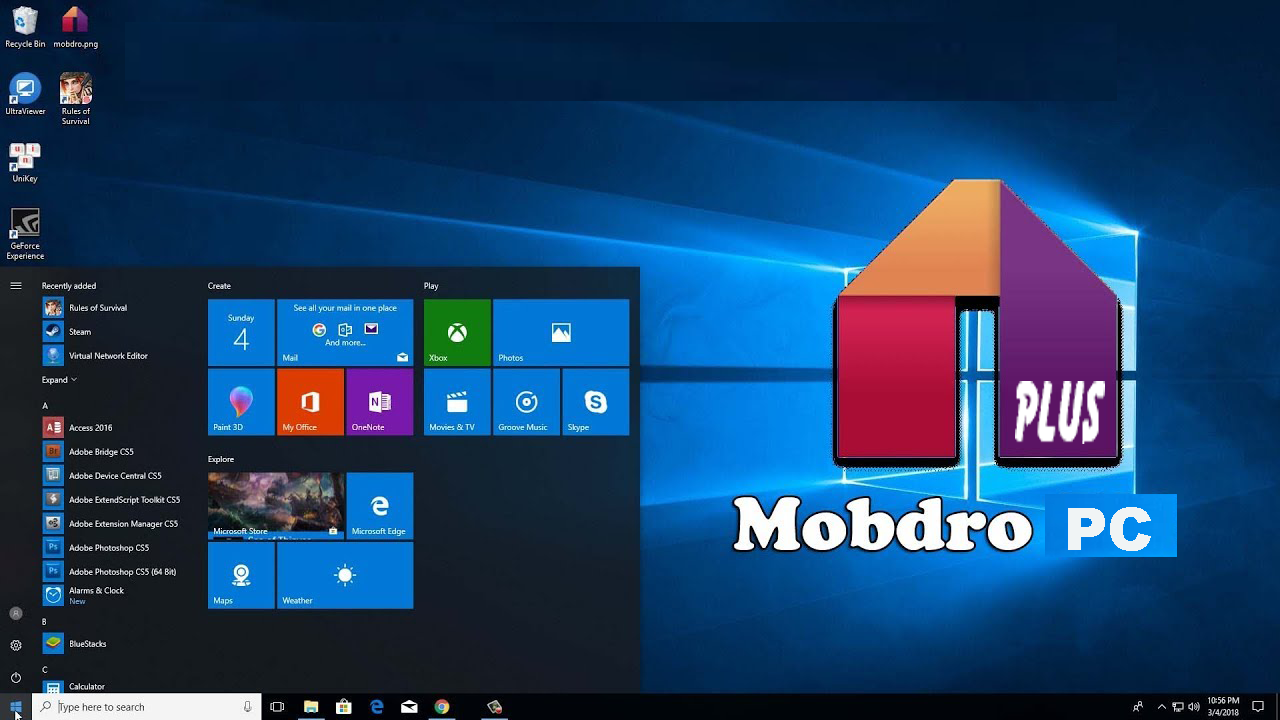Show hidden tray icons chevron

1160,707
